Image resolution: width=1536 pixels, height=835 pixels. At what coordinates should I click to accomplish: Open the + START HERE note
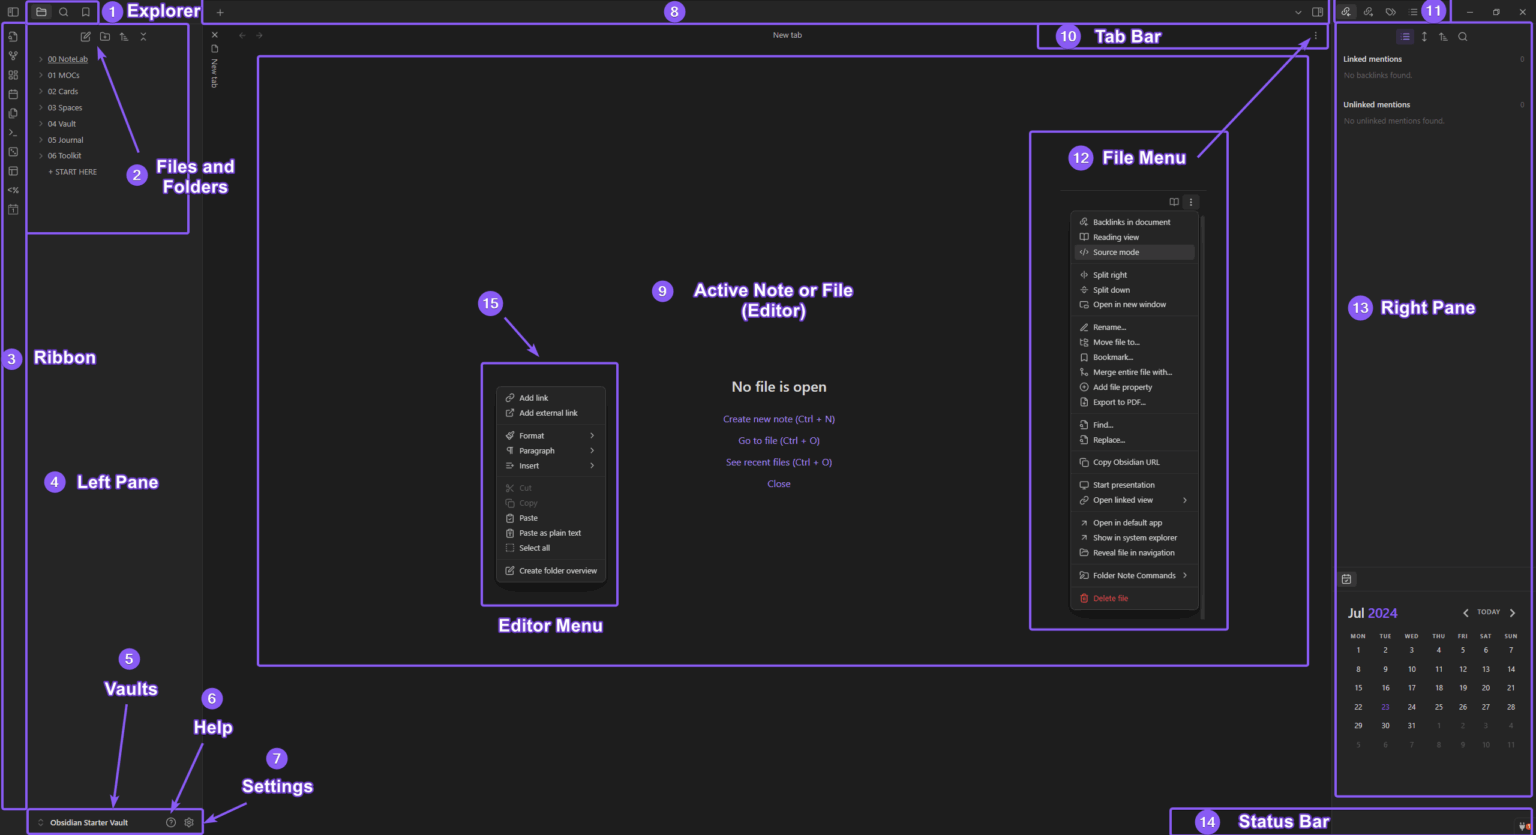tap(73, 172)
